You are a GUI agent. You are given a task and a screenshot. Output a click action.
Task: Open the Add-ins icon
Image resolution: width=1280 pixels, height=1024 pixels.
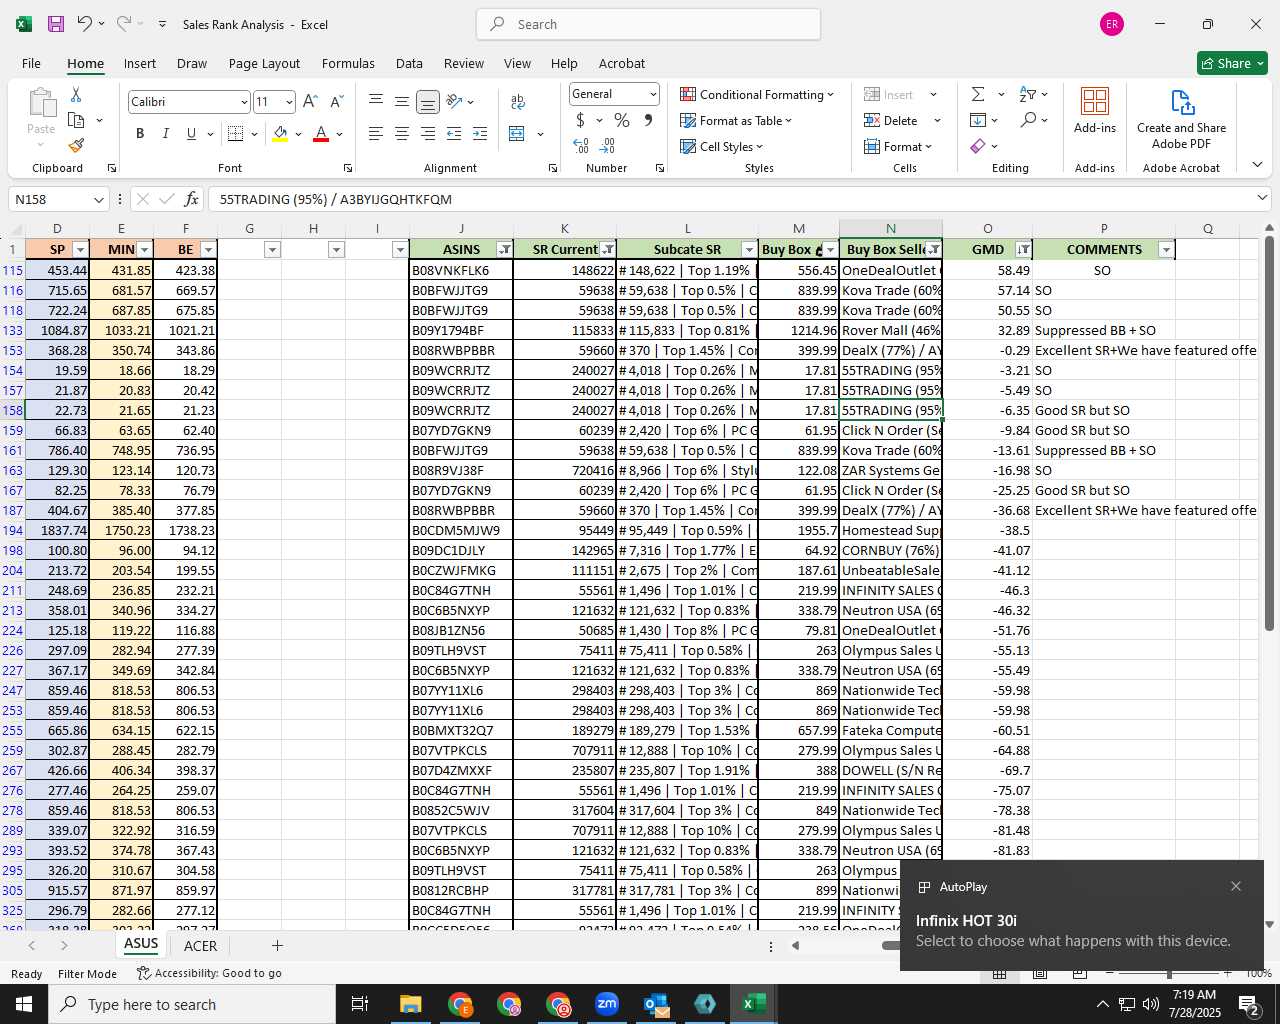click(1095, 110)
